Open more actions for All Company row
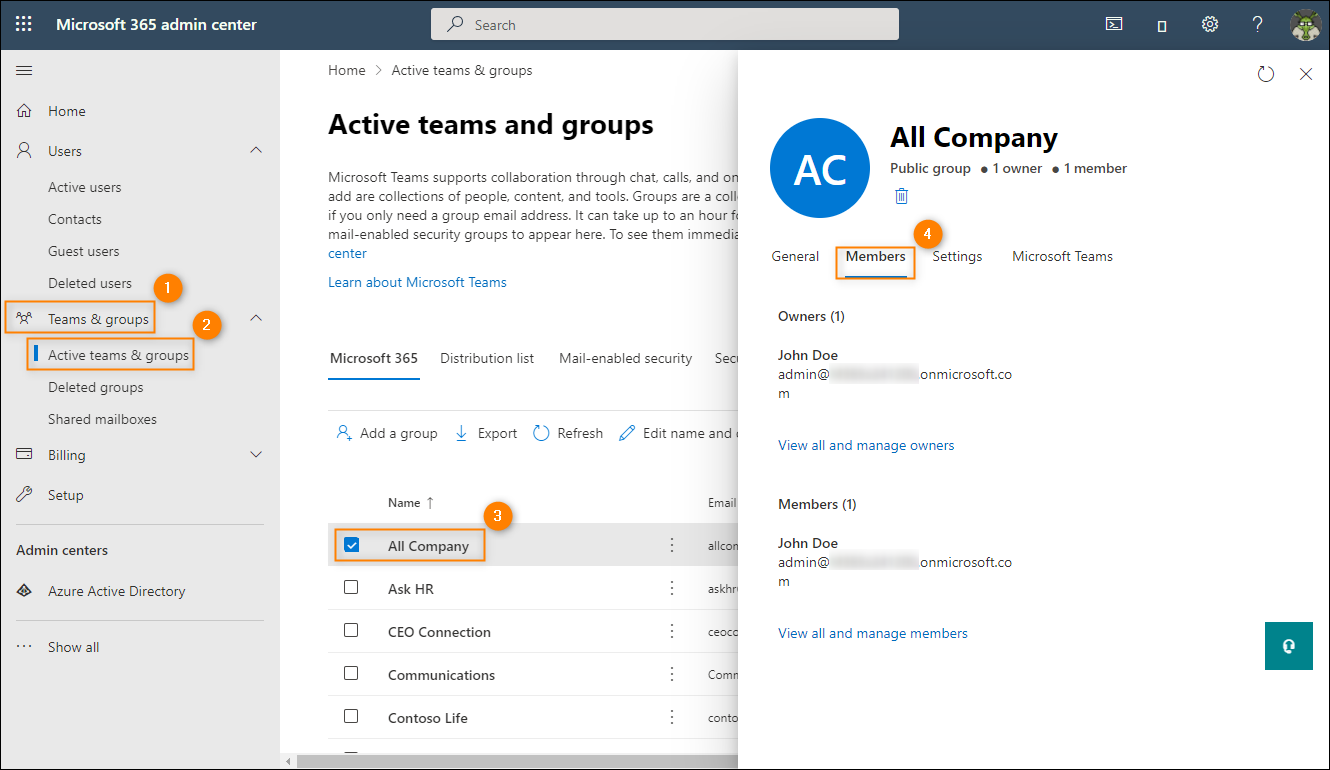 pyautogui.click(x=672, y=545)
